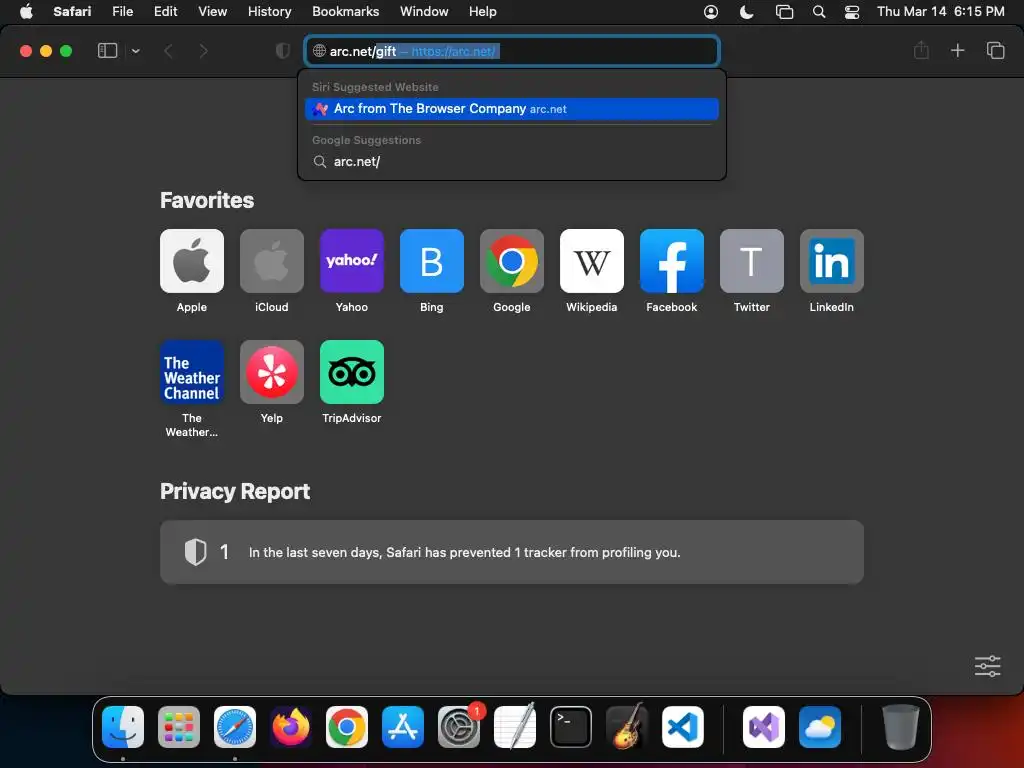Viewport: 1024px width, 768px height.
Task: Open the History menu
Action: tap(269, 12)
